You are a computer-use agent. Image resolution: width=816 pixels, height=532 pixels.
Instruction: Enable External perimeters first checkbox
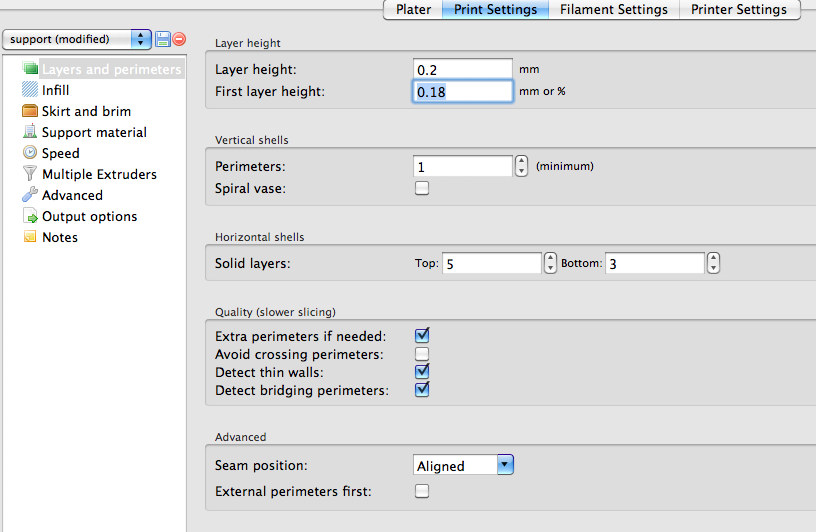coord(422,491)
